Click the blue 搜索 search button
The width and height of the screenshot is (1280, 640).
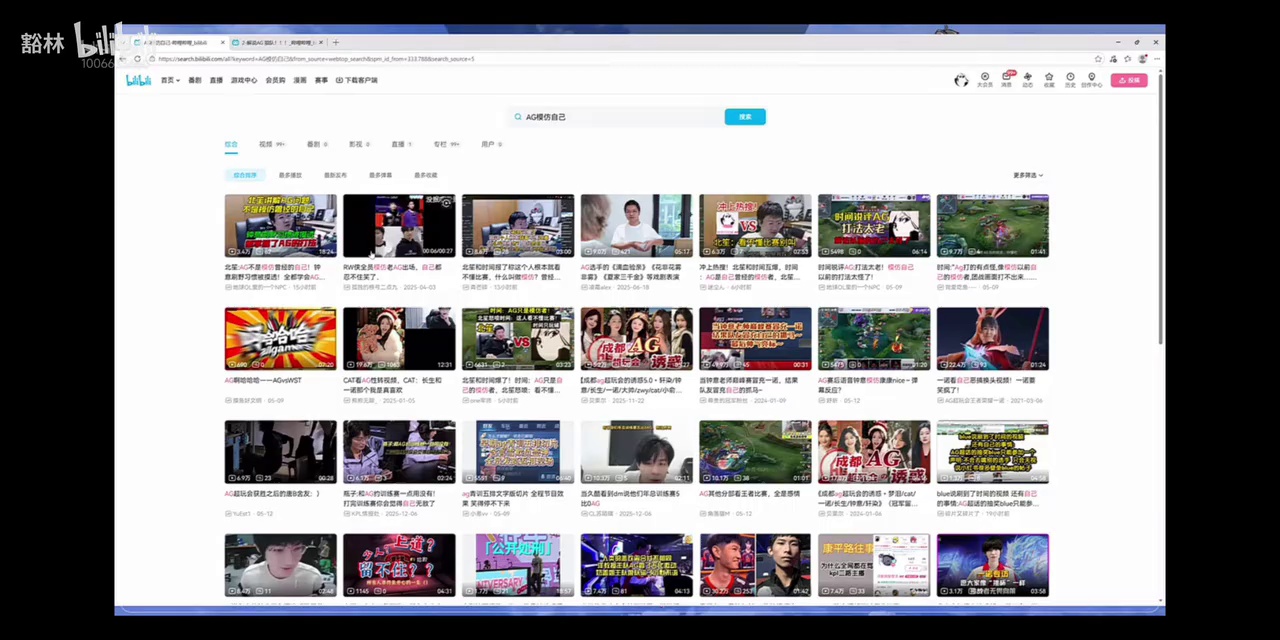(x=745, y=117)
